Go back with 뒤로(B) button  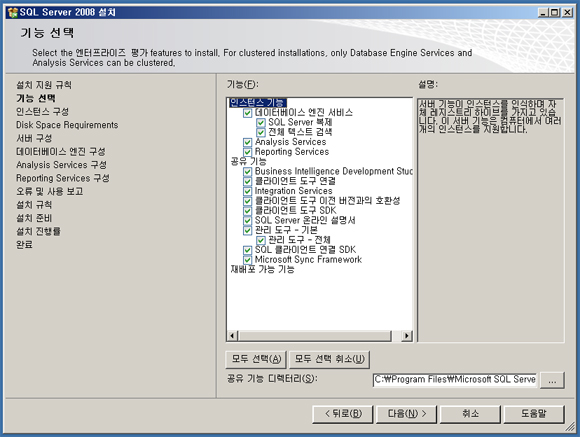coord(343,414)
